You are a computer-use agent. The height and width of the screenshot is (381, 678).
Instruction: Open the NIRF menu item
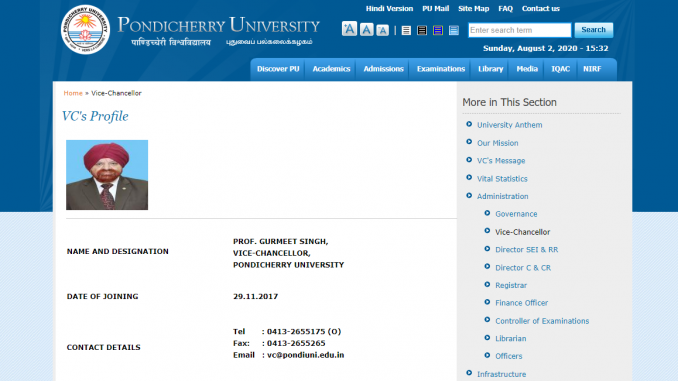pyautogui.click(x=592, y=69)
